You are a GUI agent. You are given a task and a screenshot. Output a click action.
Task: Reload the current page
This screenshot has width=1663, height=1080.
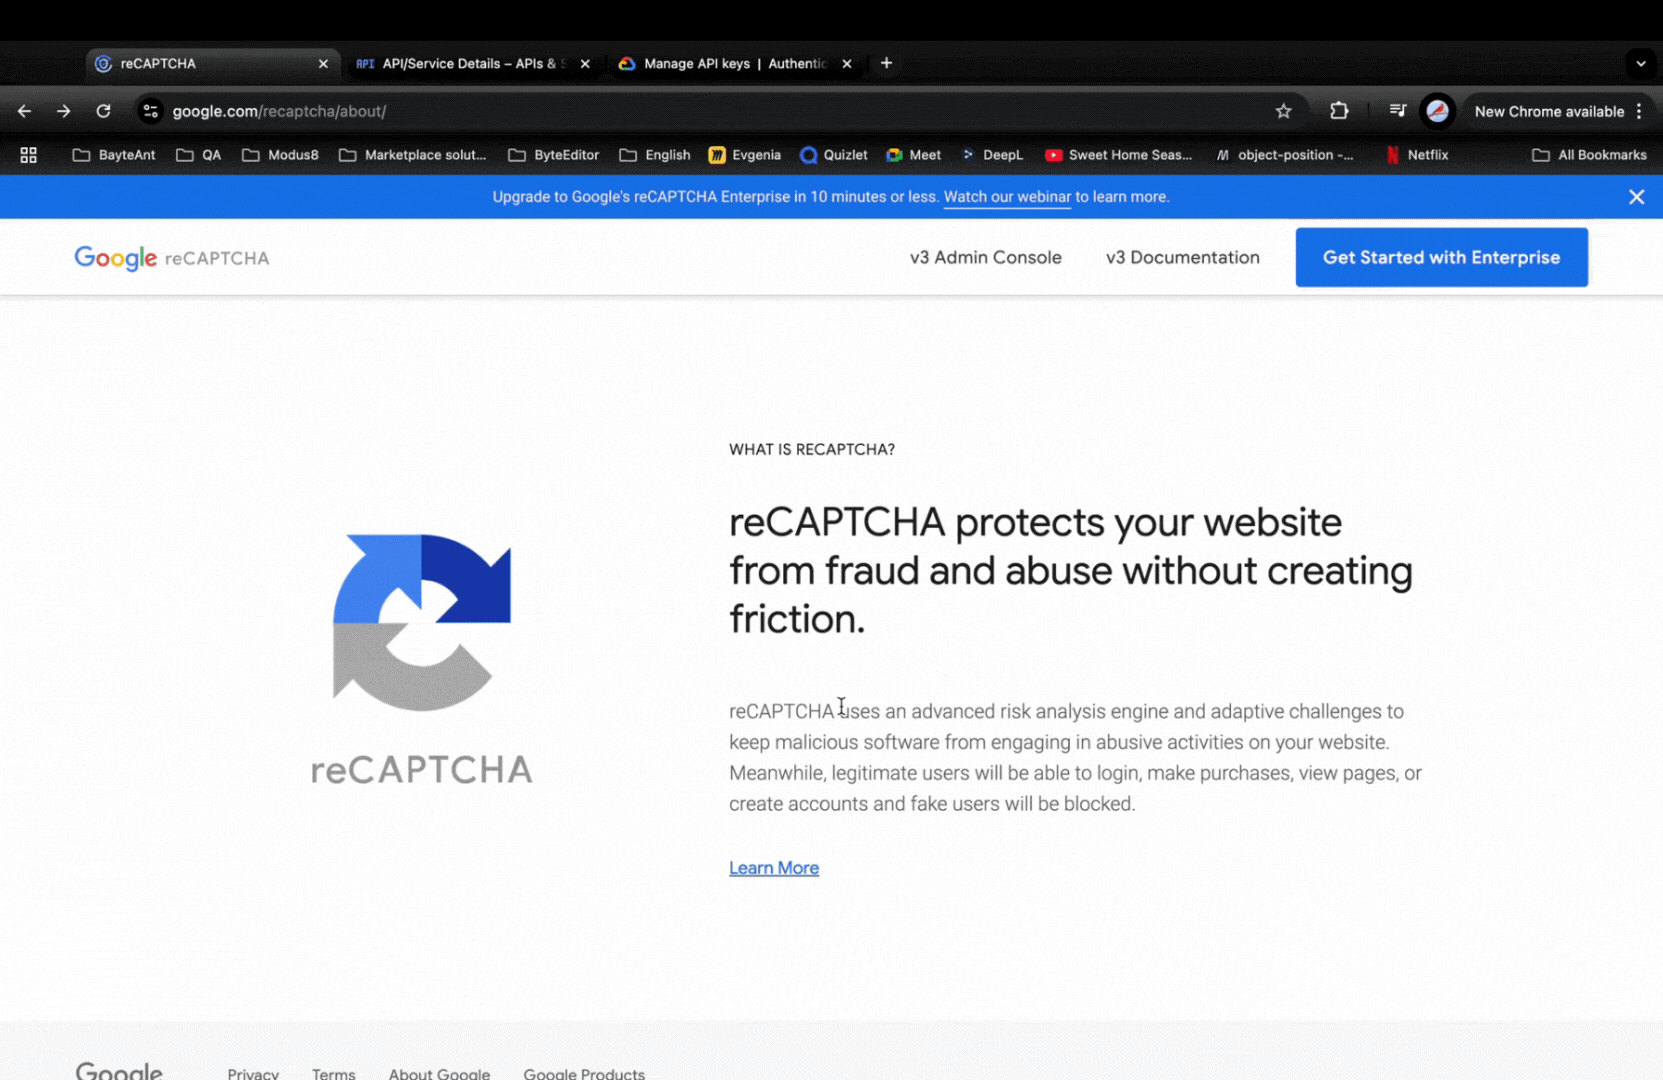103,111
